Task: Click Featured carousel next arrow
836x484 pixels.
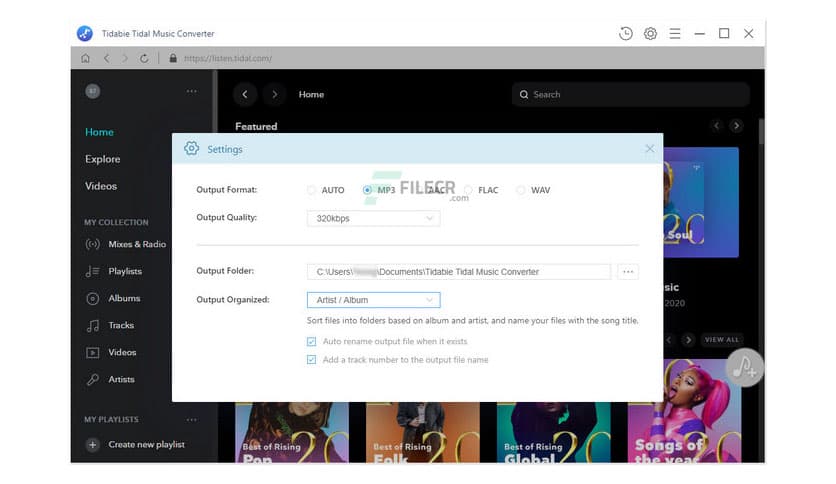Action: [736, 126]
